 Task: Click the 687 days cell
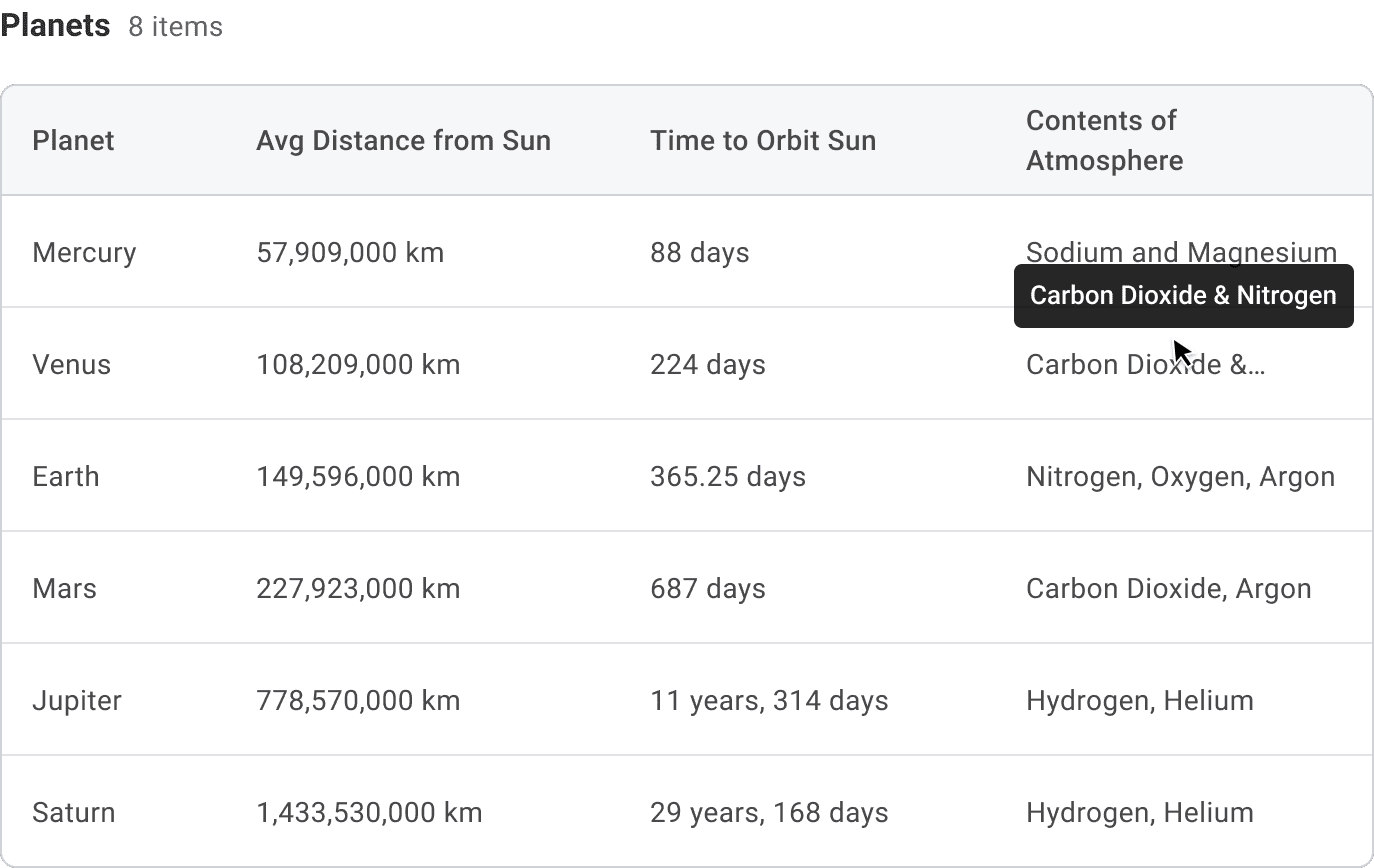click(x=707, y=588)
